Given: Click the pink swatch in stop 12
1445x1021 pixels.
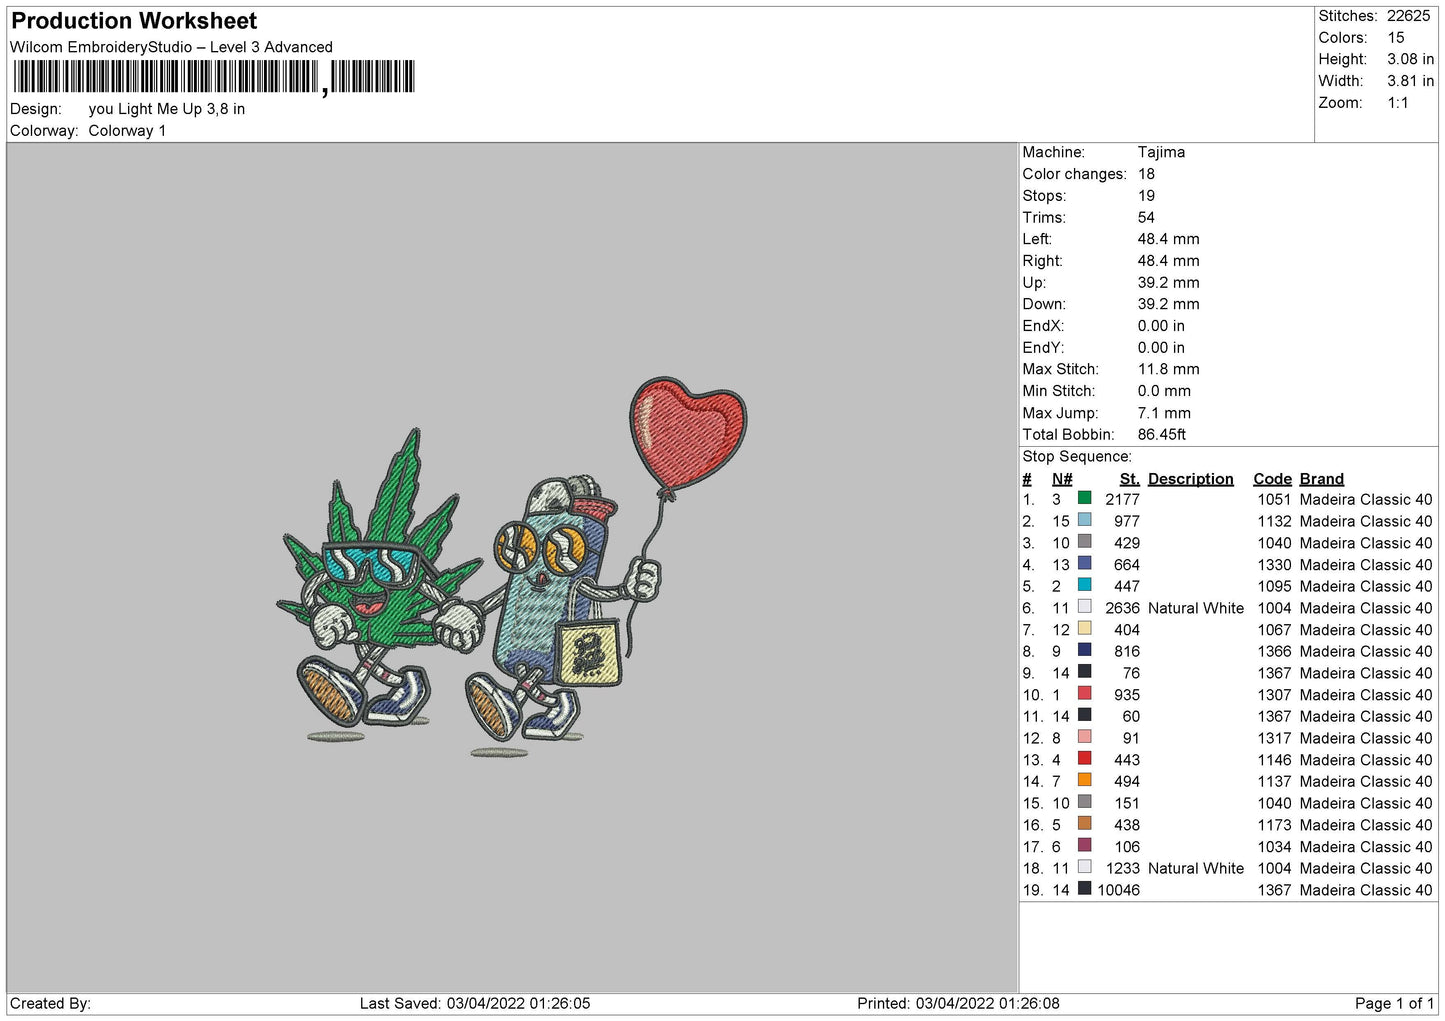Looking at the screenshot, I should [x=1084, y=737].
